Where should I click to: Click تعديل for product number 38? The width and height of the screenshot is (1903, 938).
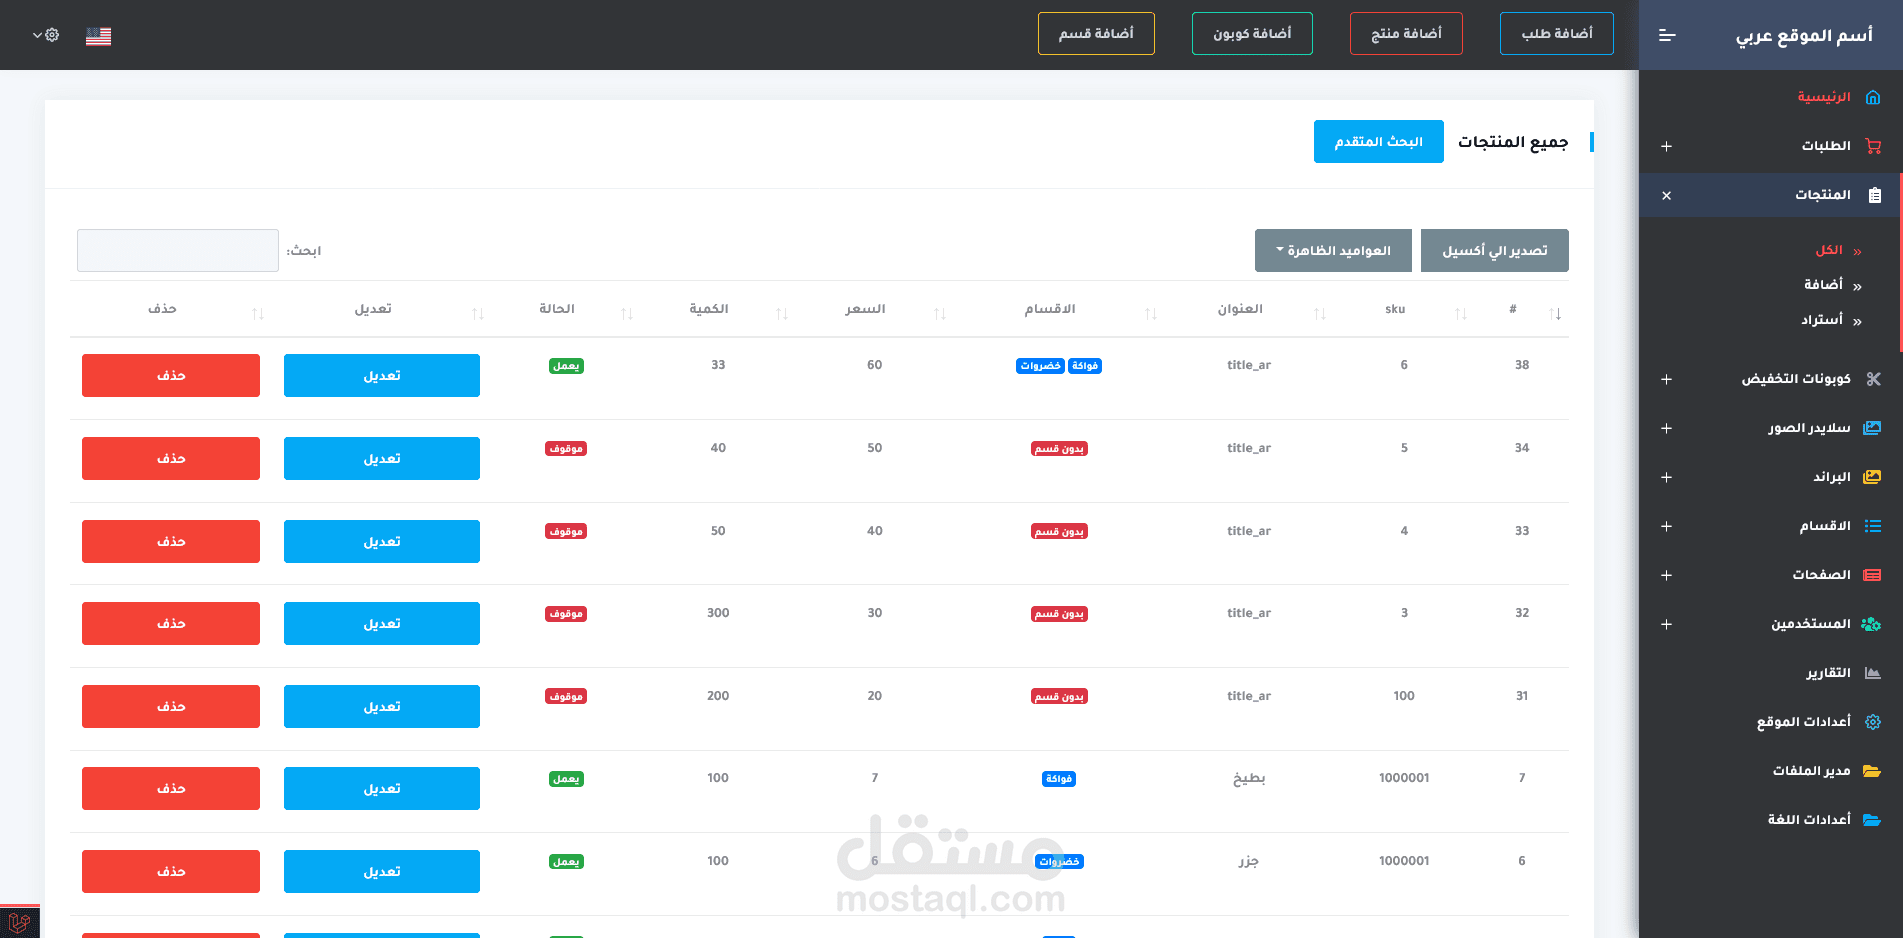[382, 376]
